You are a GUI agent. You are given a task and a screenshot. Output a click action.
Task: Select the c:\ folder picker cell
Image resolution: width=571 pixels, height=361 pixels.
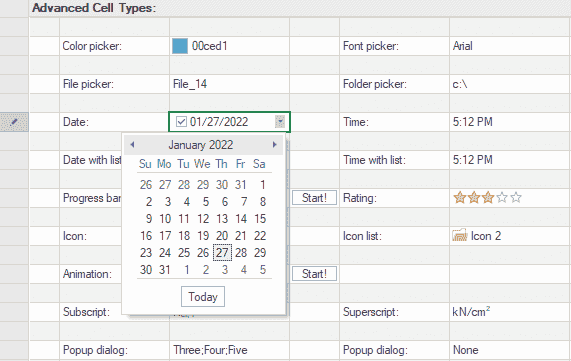click(510, 84)
